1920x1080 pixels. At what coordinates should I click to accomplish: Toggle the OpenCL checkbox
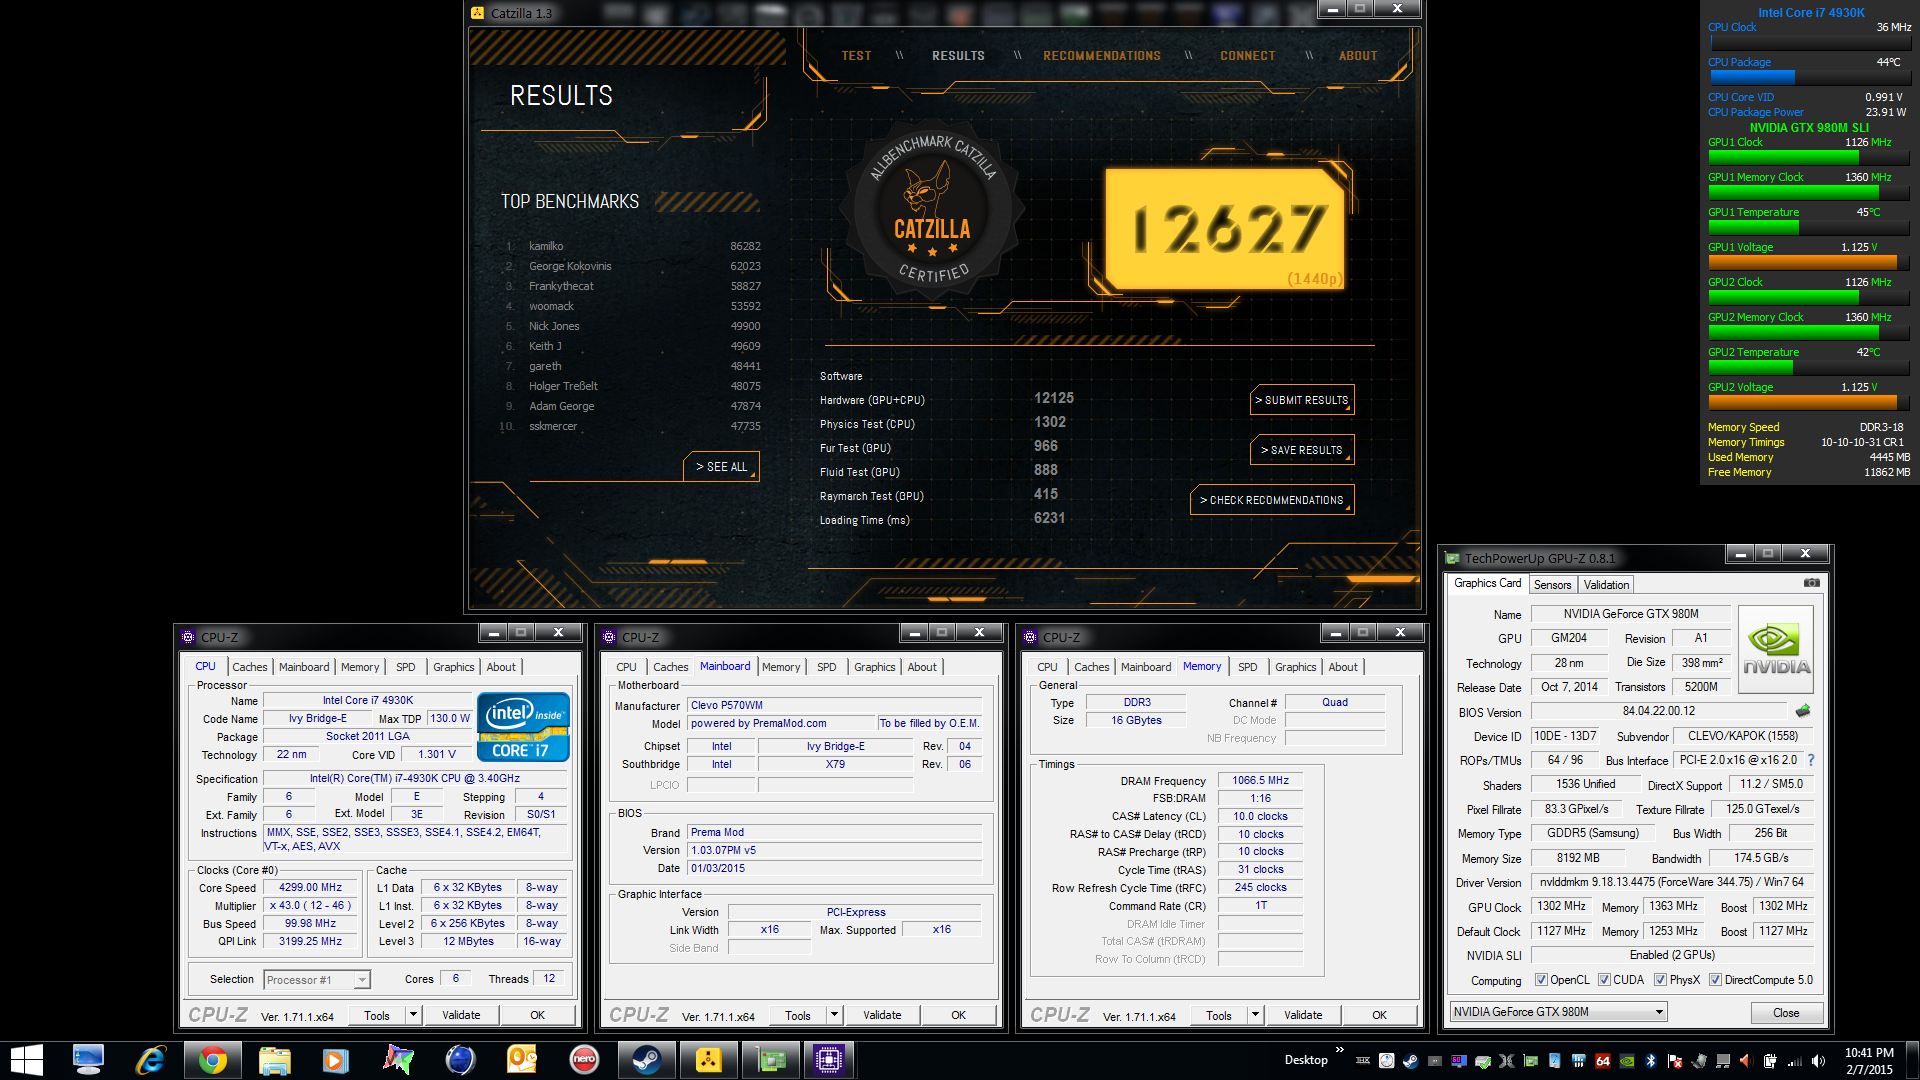click(x=1541, y=980)
